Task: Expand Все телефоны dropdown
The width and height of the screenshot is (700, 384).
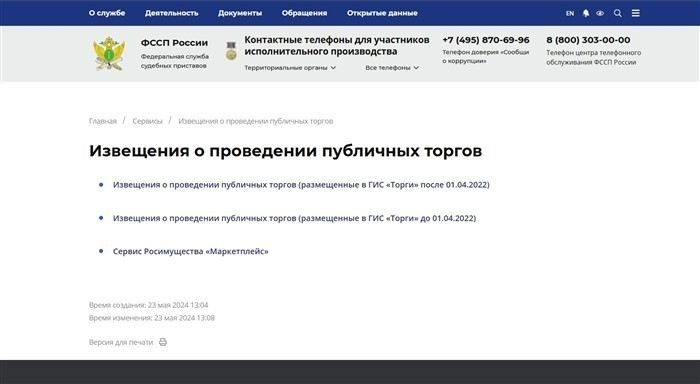Action: [392, 68]
